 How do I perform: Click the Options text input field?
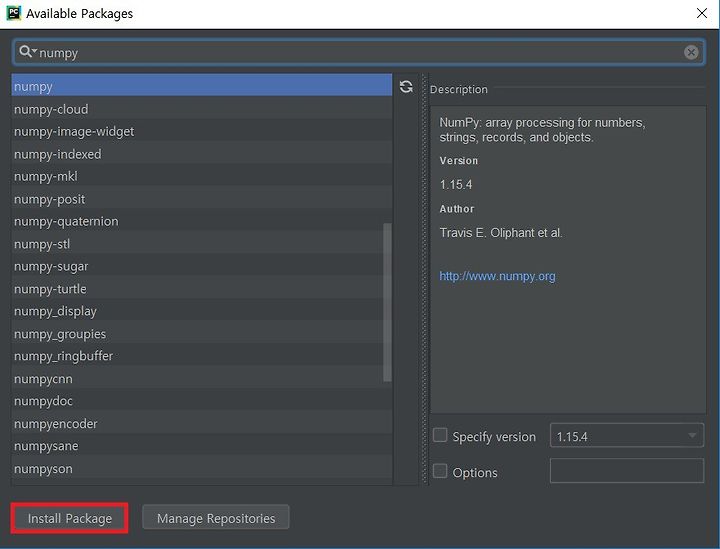click(627, 471)
